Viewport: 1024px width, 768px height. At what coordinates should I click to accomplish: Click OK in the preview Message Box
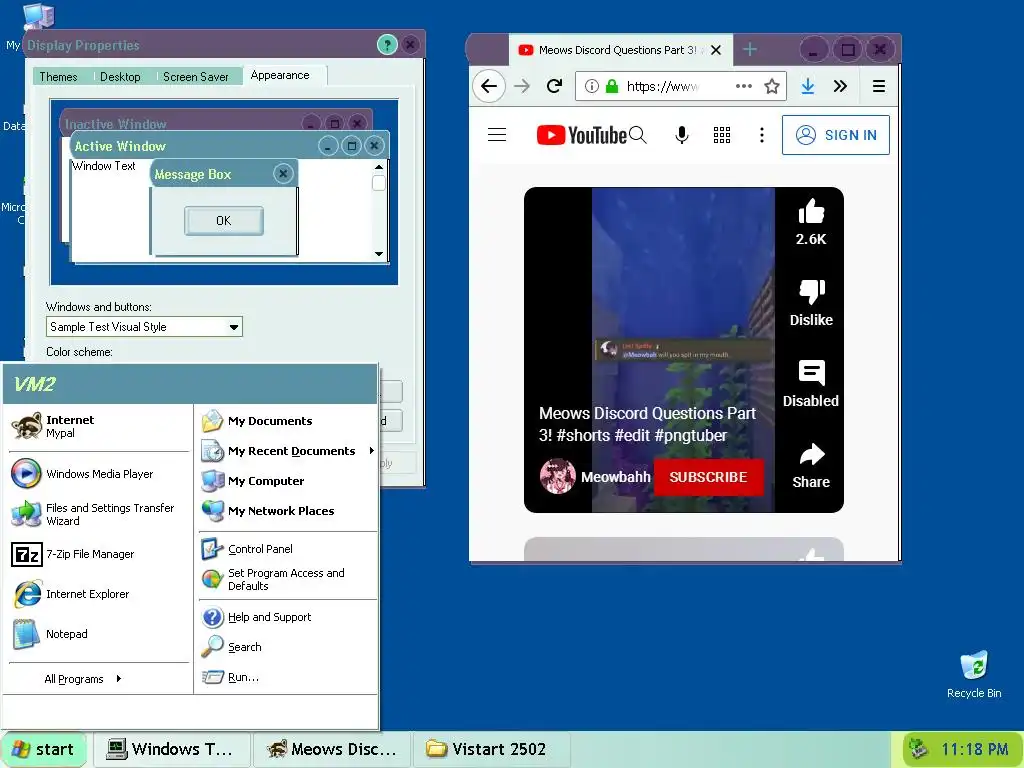[223, 221]
